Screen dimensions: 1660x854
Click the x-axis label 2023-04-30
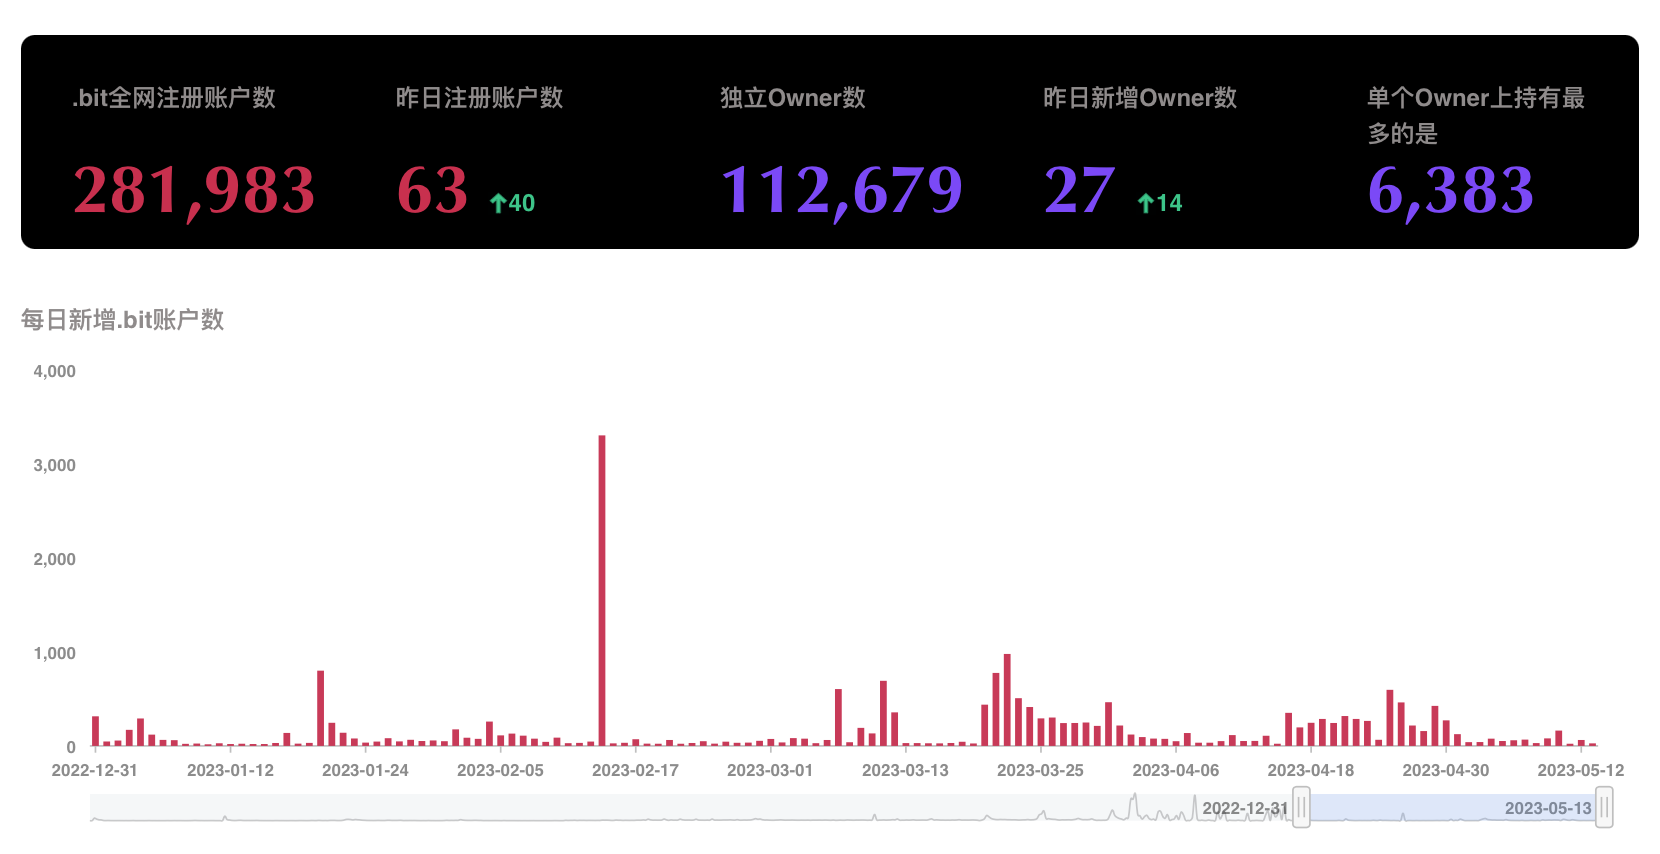[1446, 770]
